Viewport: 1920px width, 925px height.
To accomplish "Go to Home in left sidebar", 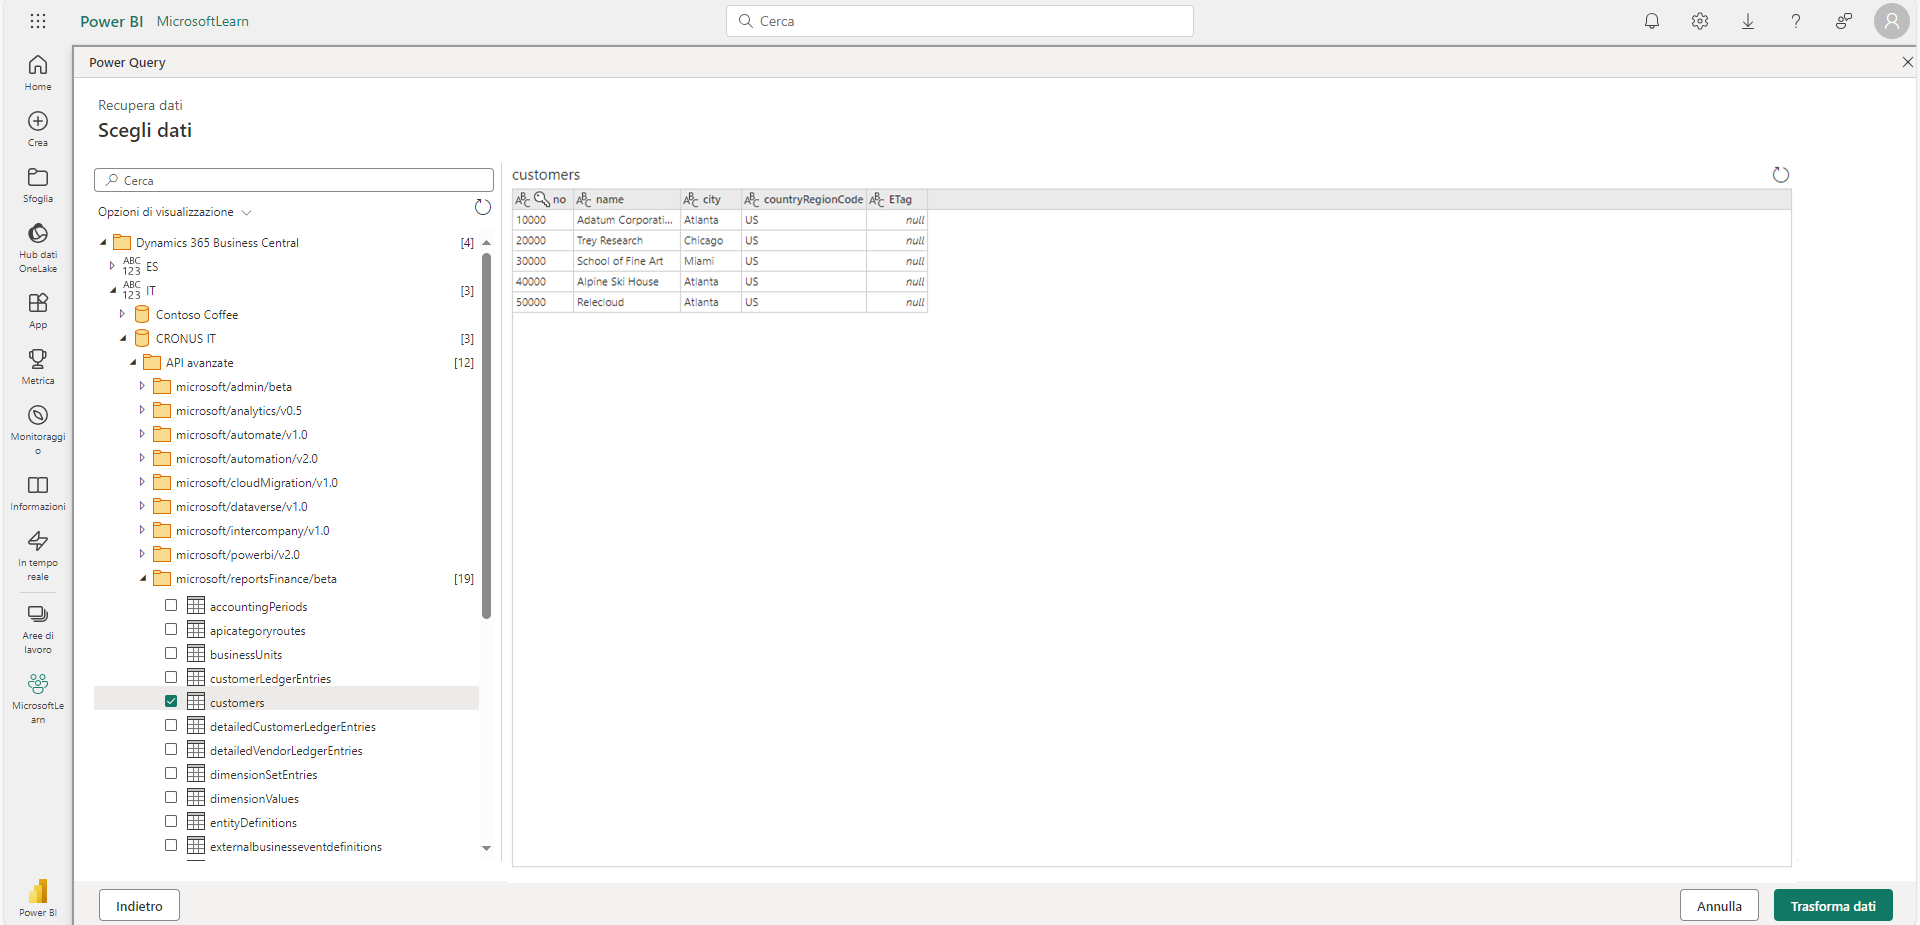I will pos(38,72).
